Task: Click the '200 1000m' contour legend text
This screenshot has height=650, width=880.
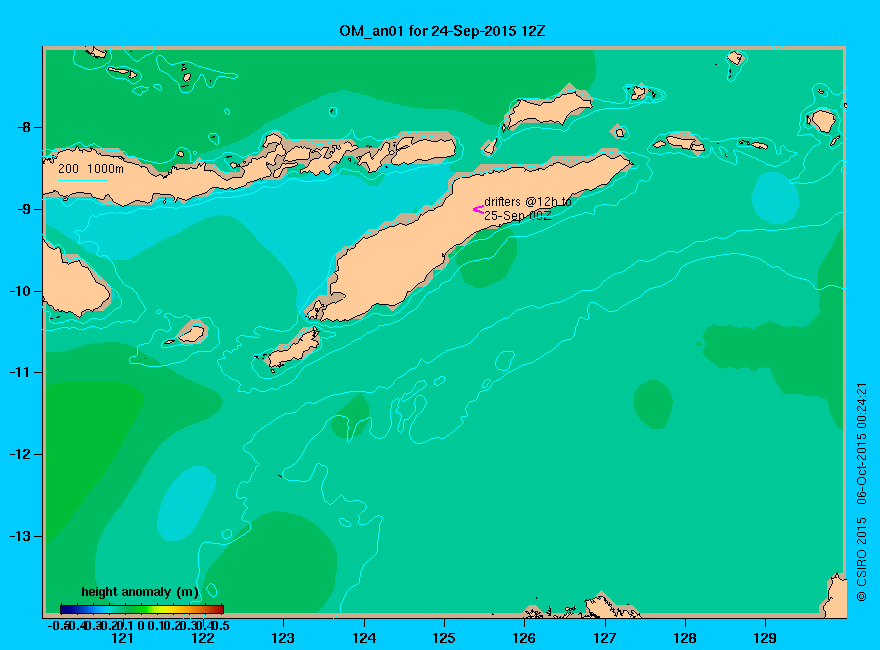Action: [x=91, y=168]
